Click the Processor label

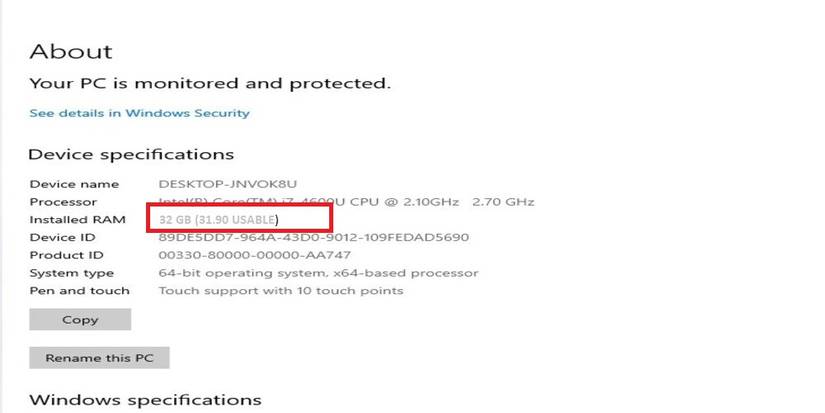click(x=62, y=202)
